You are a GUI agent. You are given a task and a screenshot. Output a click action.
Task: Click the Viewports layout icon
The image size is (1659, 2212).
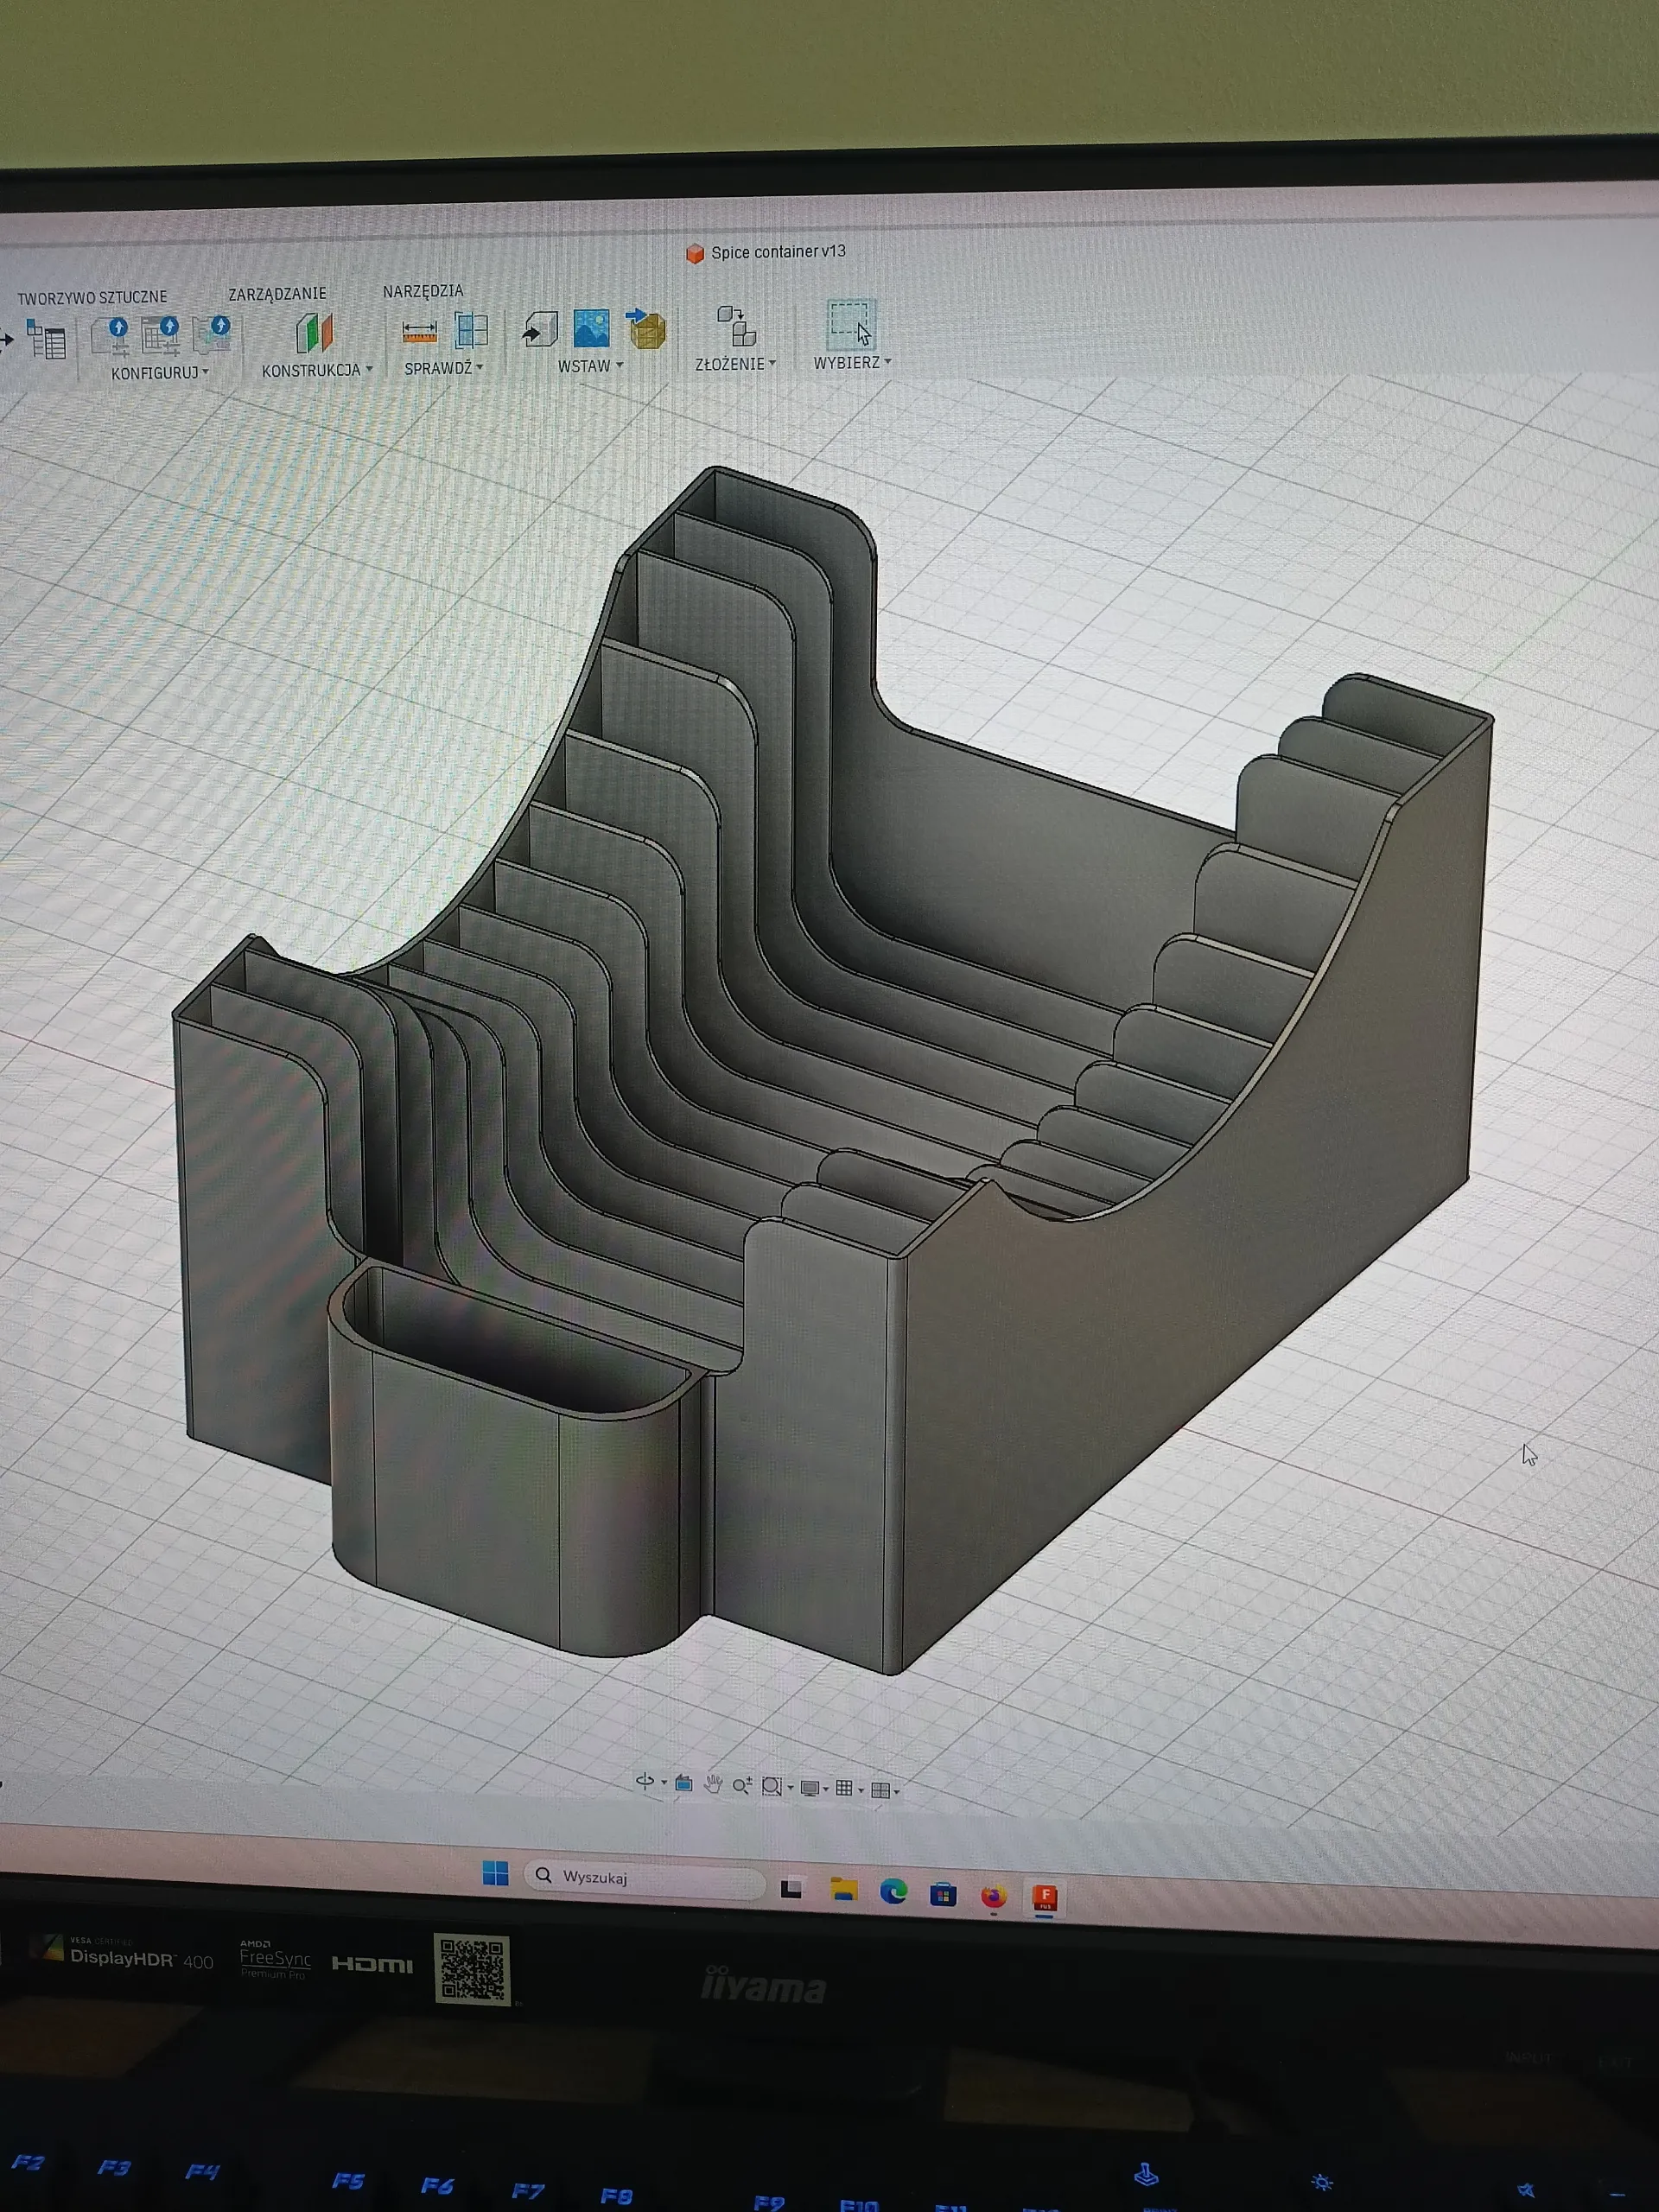click(x=880, y=1790)
